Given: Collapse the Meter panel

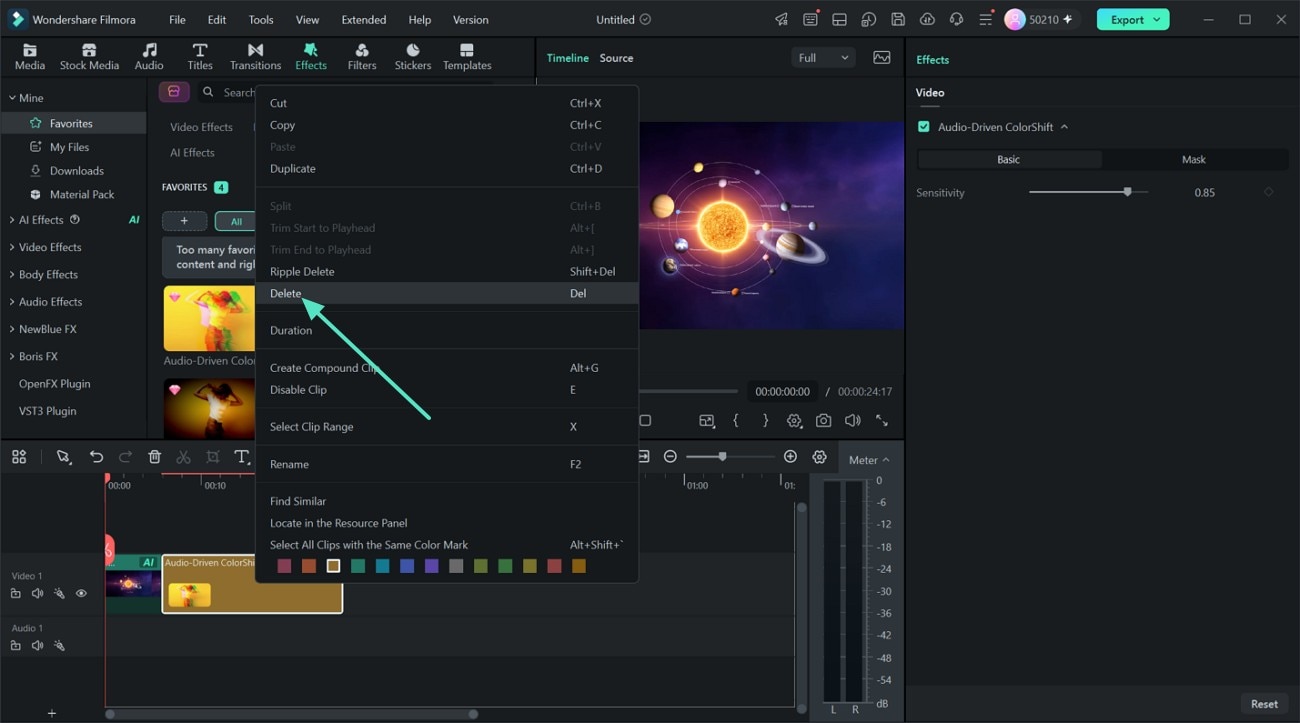Looking at the screenshot, I should pyautogui.click(x=868, y=460).
